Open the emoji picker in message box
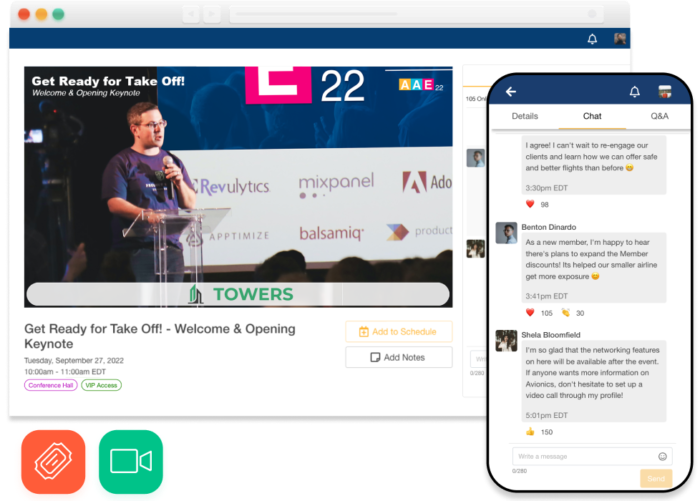700x501 pixels. 662,456
